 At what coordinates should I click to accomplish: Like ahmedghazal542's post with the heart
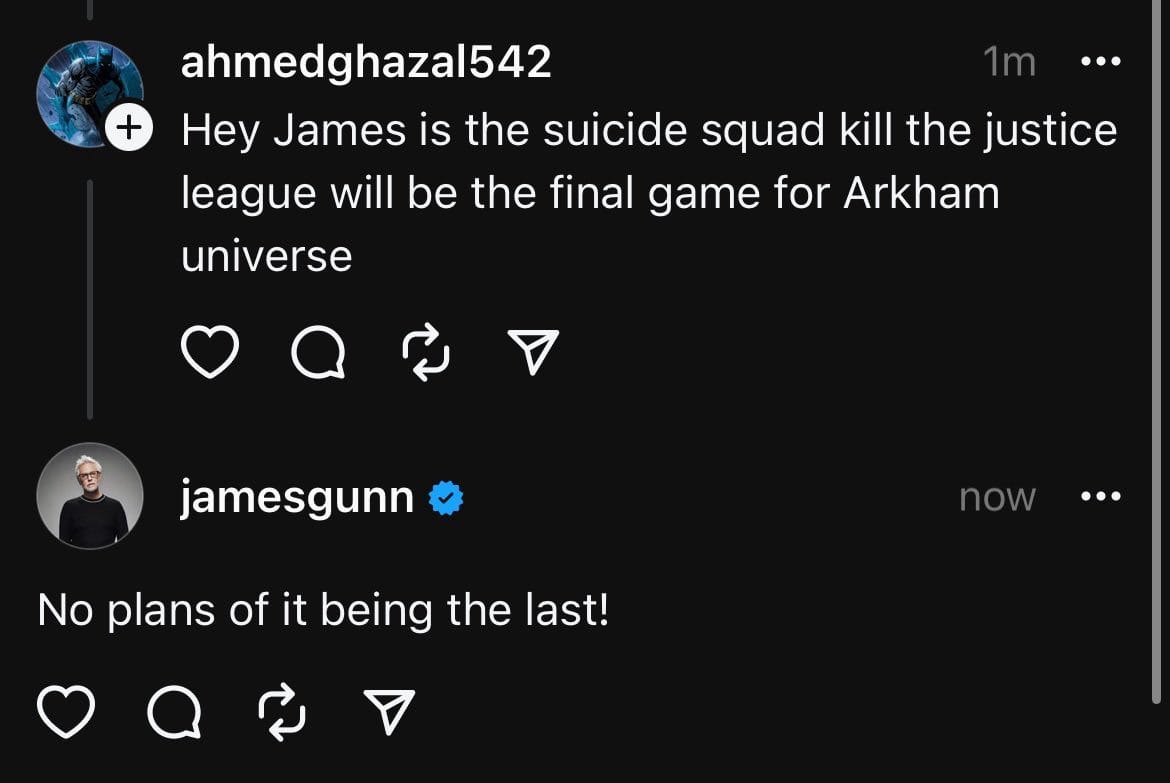(210, 353)
